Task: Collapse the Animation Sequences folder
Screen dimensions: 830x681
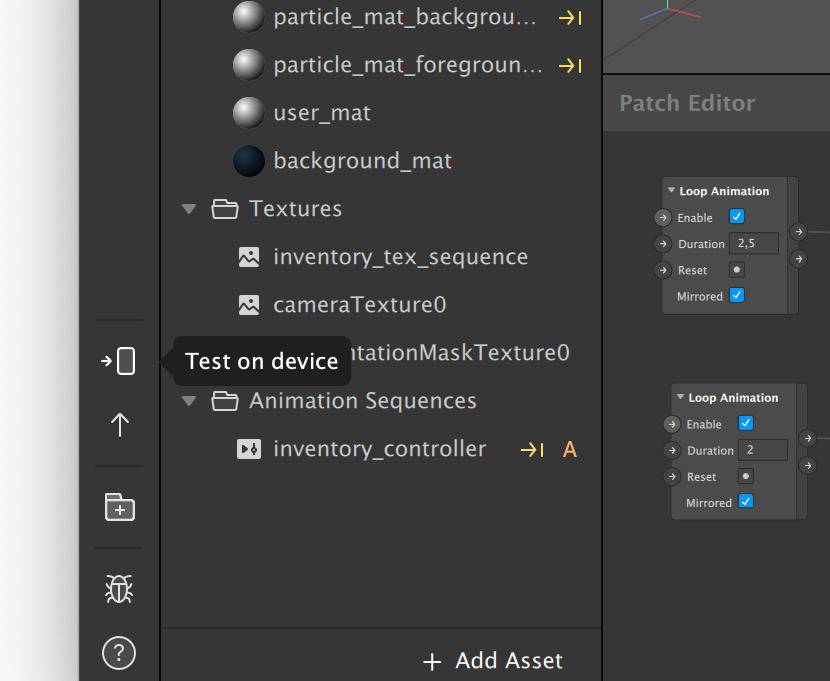Action: [x=188, y=401]
